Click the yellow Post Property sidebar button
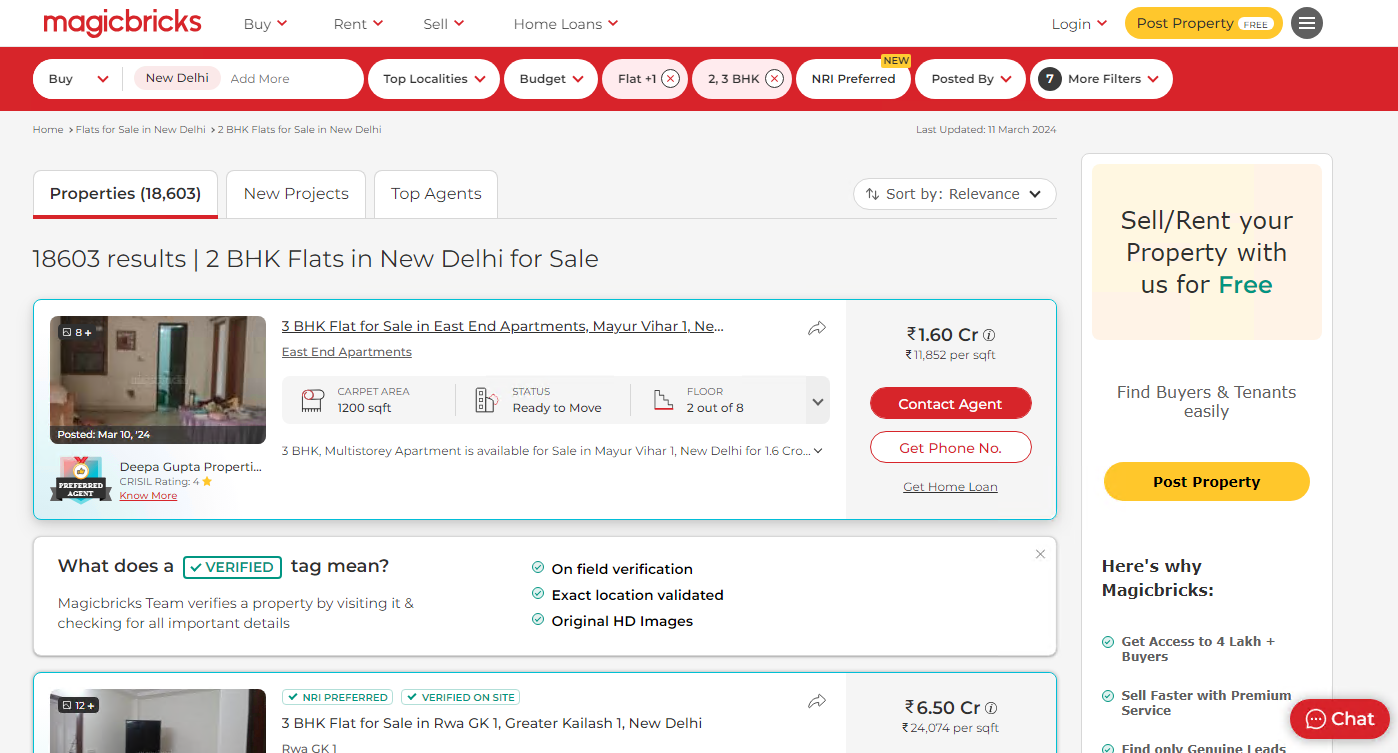The width and height of the screenshot is (1398, 753). coord(1206,481)
